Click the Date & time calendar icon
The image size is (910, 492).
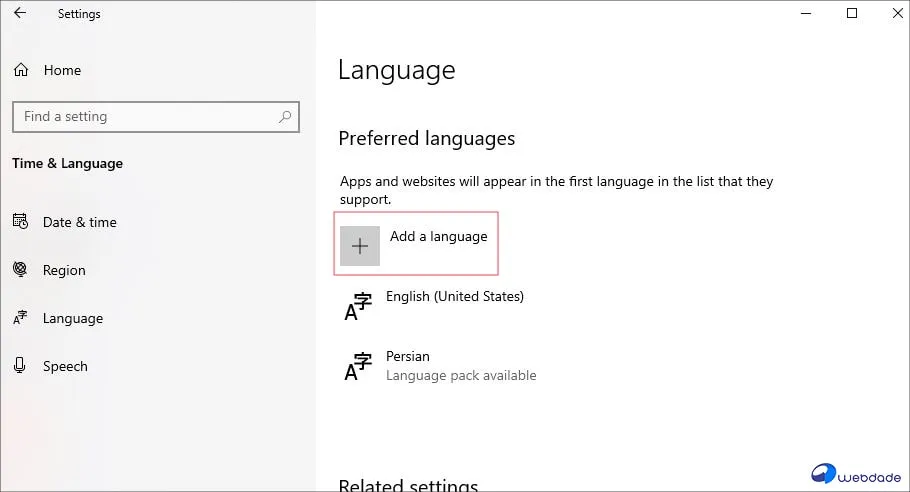pyautogui.click(x=20, y=222)
